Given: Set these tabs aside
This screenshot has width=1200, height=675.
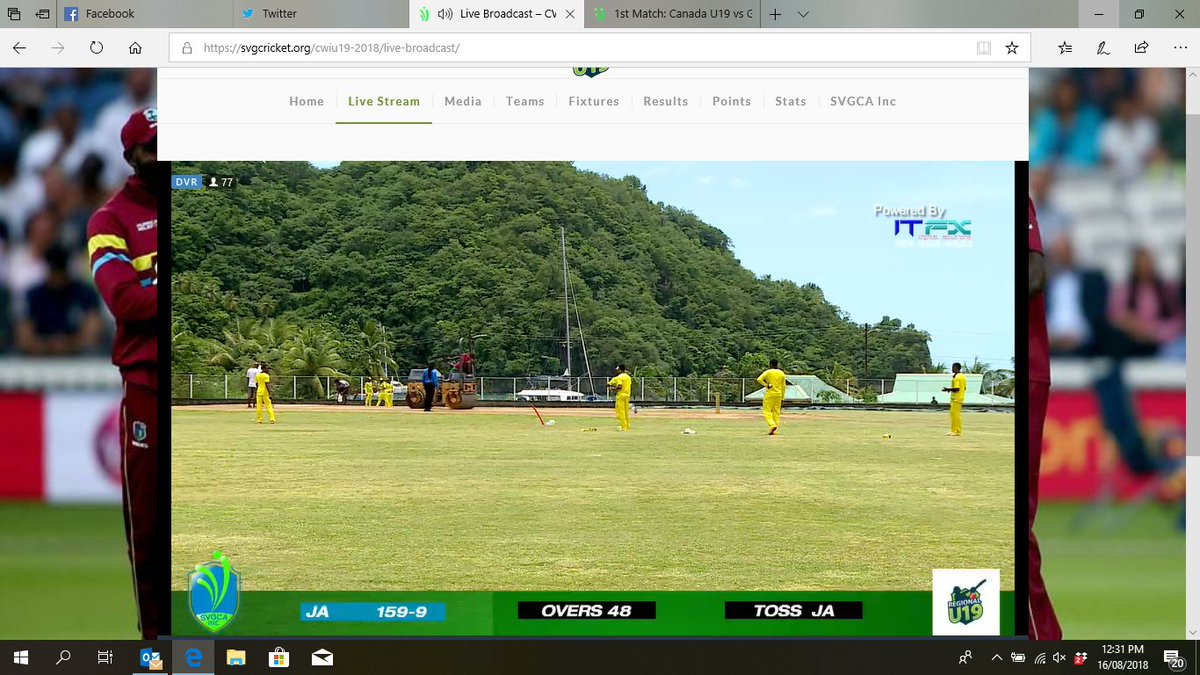Looking at the screenshot, I should click(41, 14).
